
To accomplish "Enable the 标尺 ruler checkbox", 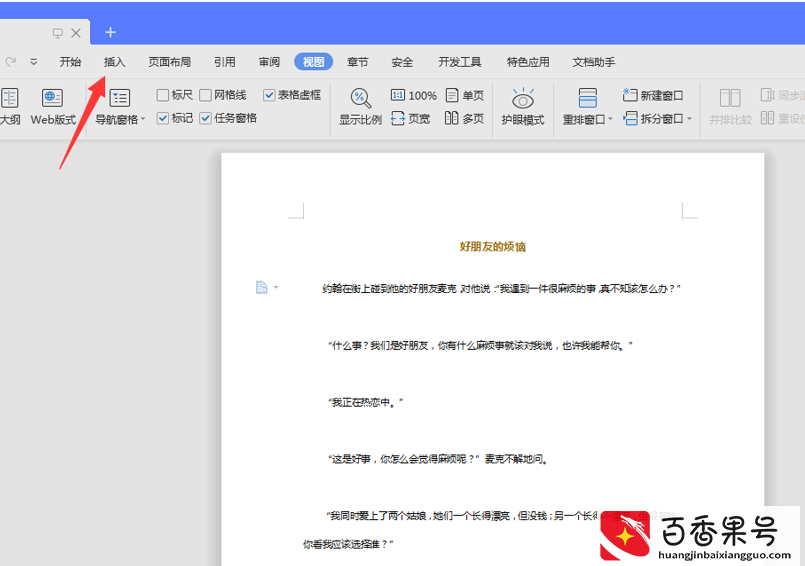I will click(163, 95).
